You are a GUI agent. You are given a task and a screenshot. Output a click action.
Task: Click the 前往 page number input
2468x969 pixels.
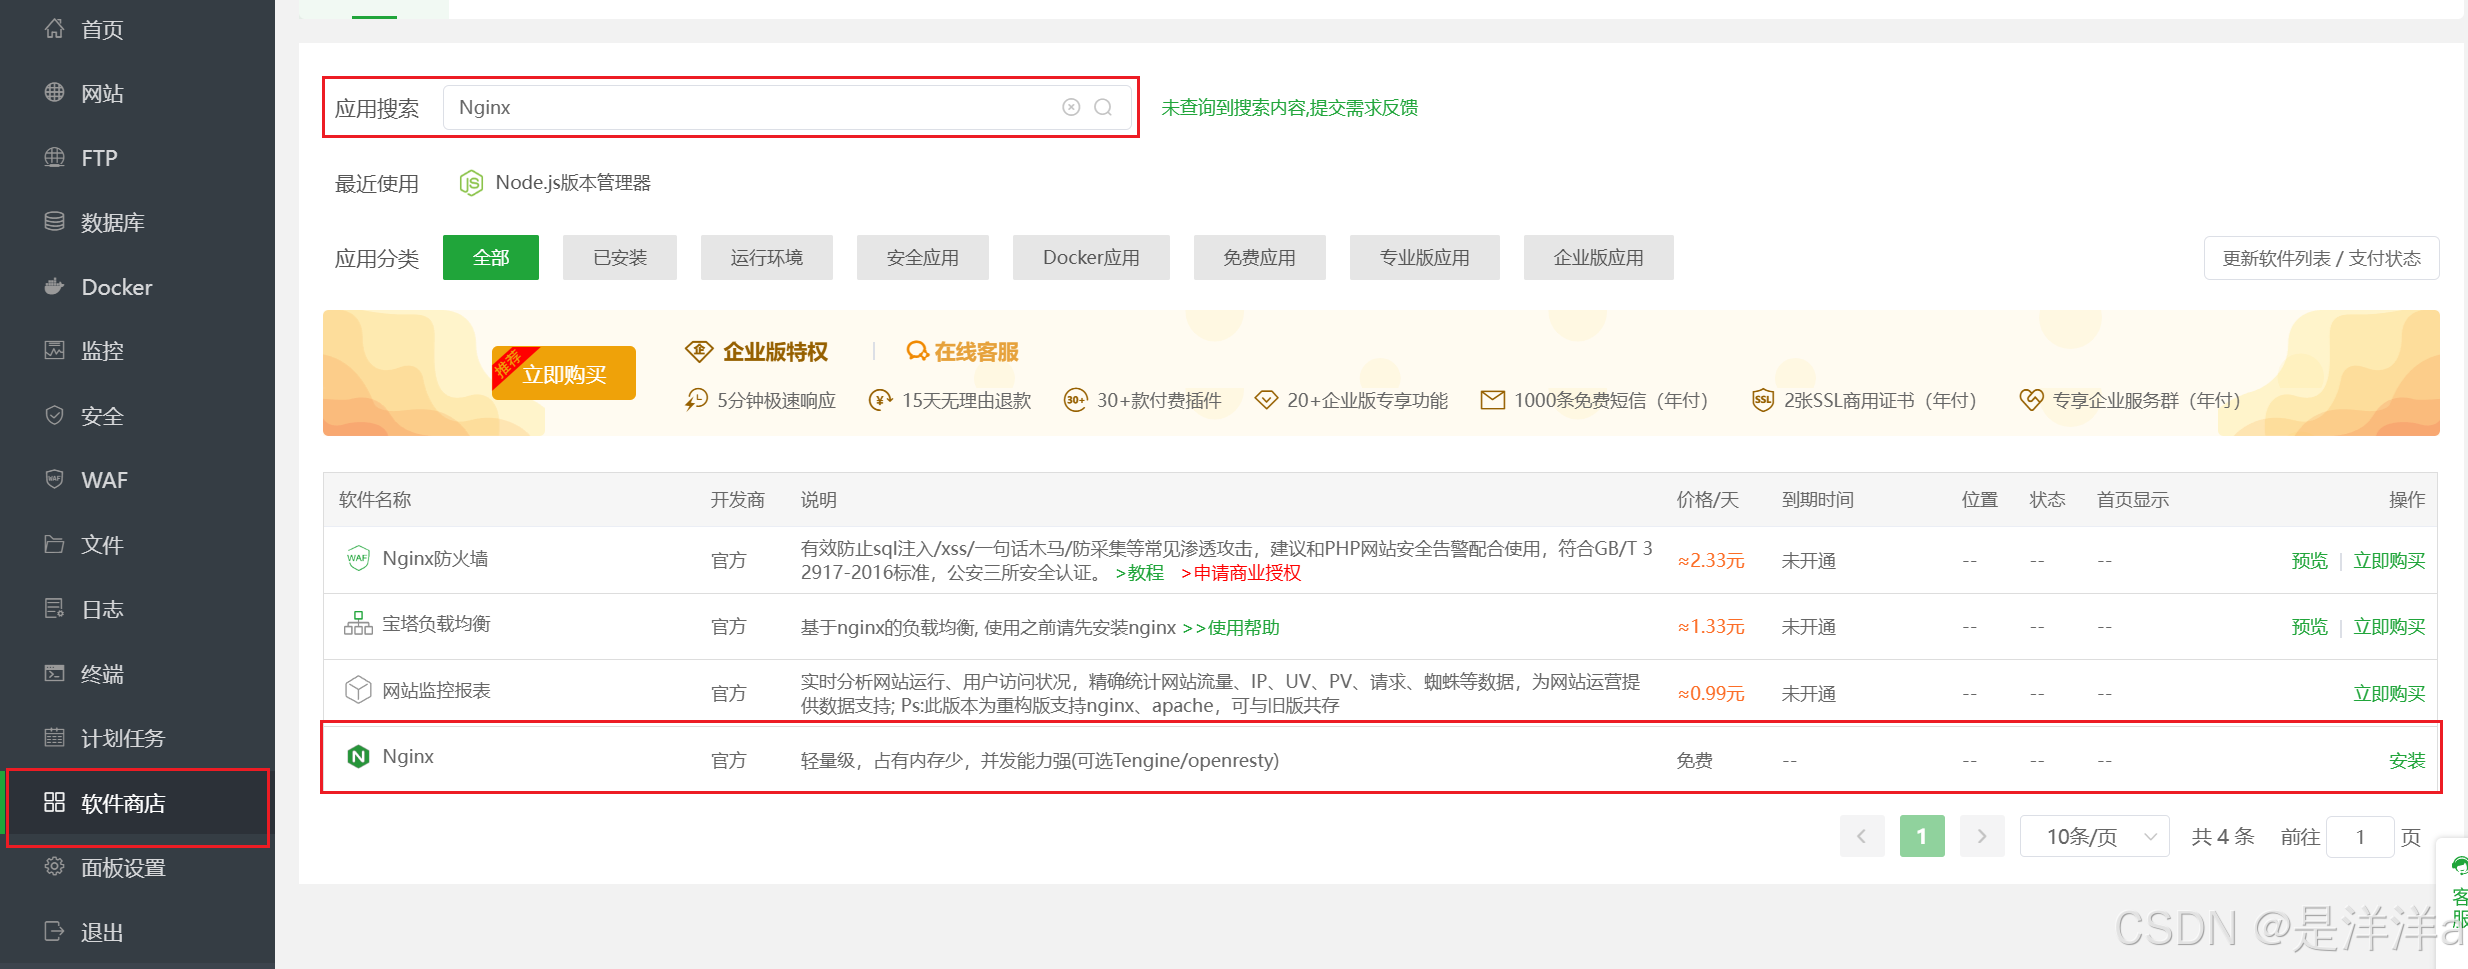(x=2360, y=836)
